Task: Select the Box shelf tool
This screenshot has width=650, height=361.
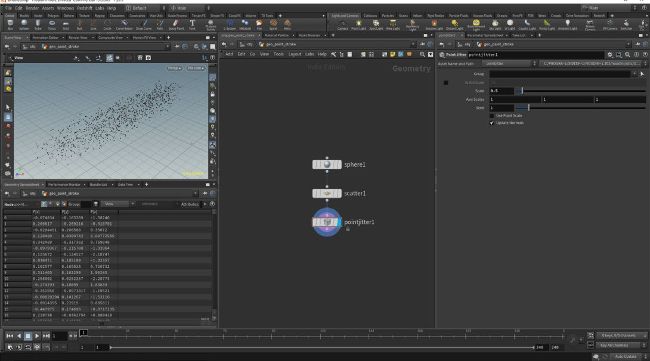Action: pos(10,24)
